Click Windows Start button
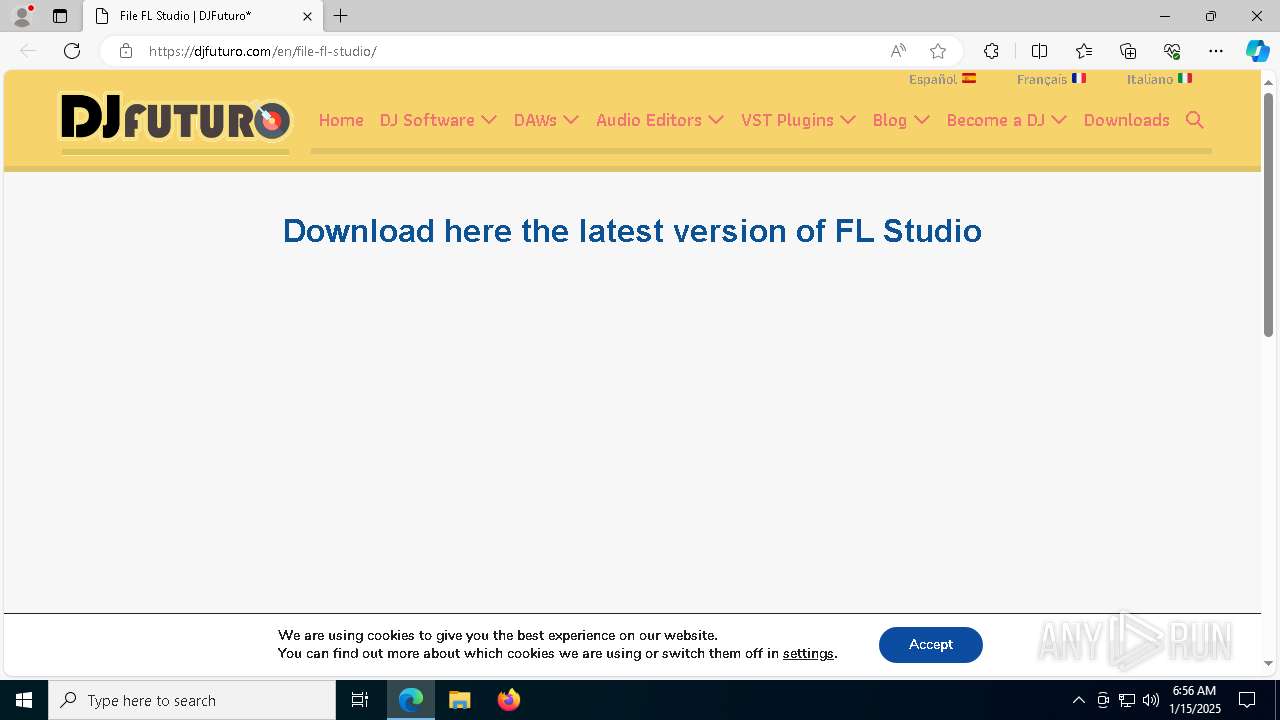 (x=24, y=700)
